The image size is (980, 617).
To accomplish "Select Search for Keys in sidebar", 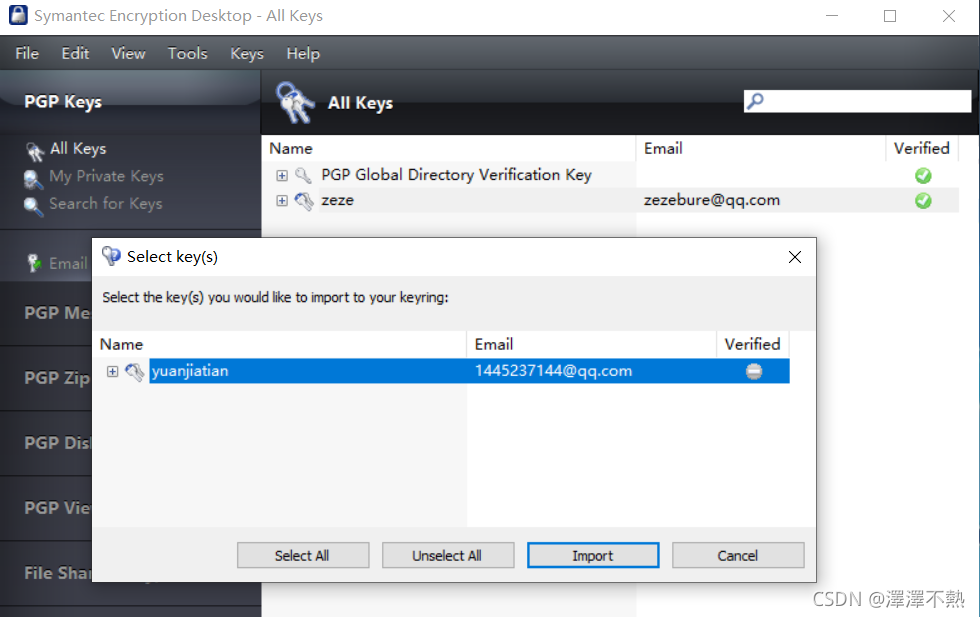I will pyautogui.click(x=106, y=204).
